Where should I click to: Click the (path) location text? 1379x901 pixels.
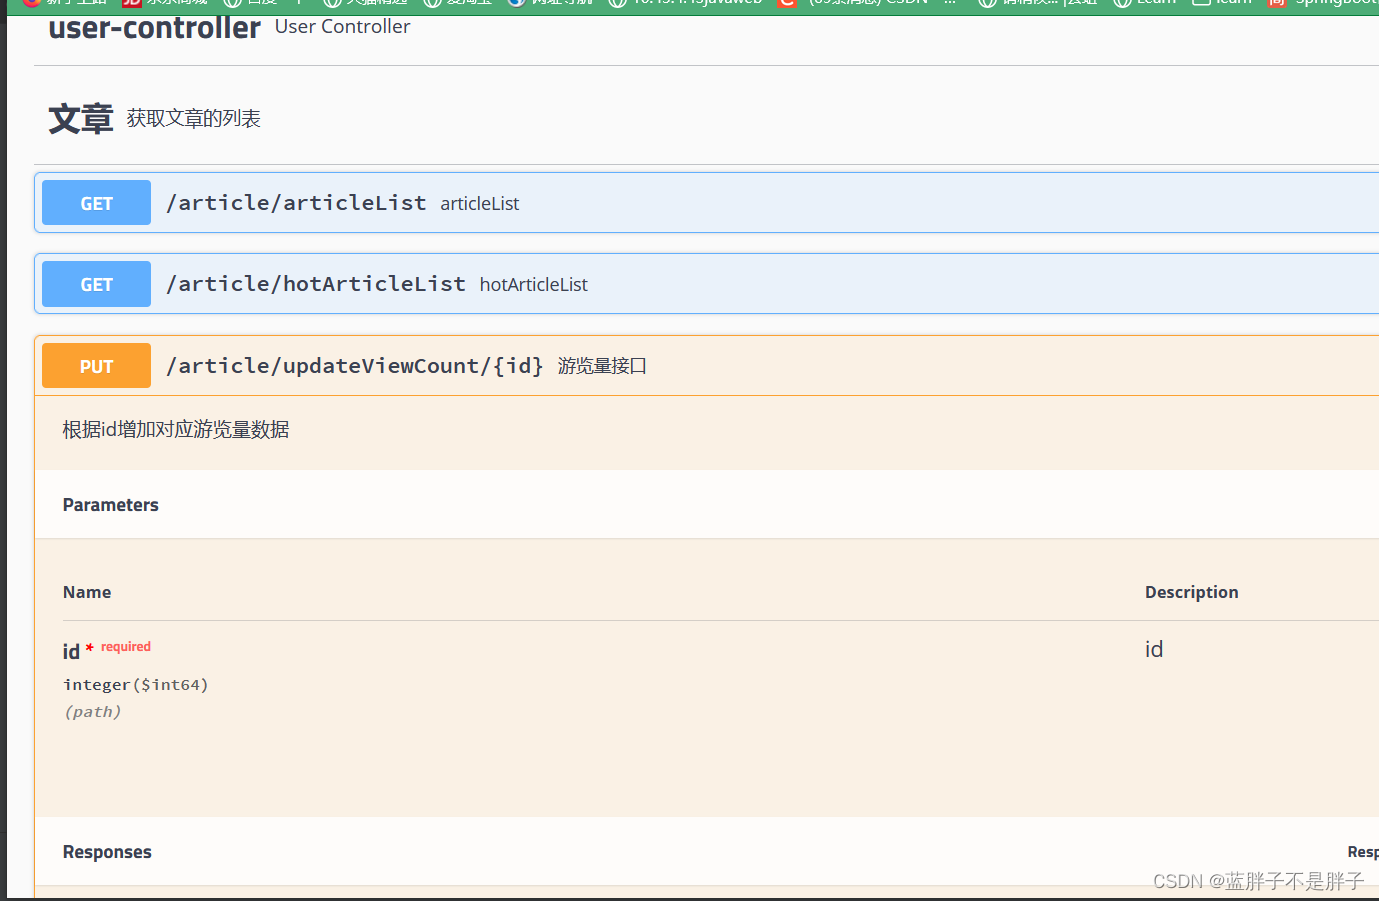[x=93, y=712]
